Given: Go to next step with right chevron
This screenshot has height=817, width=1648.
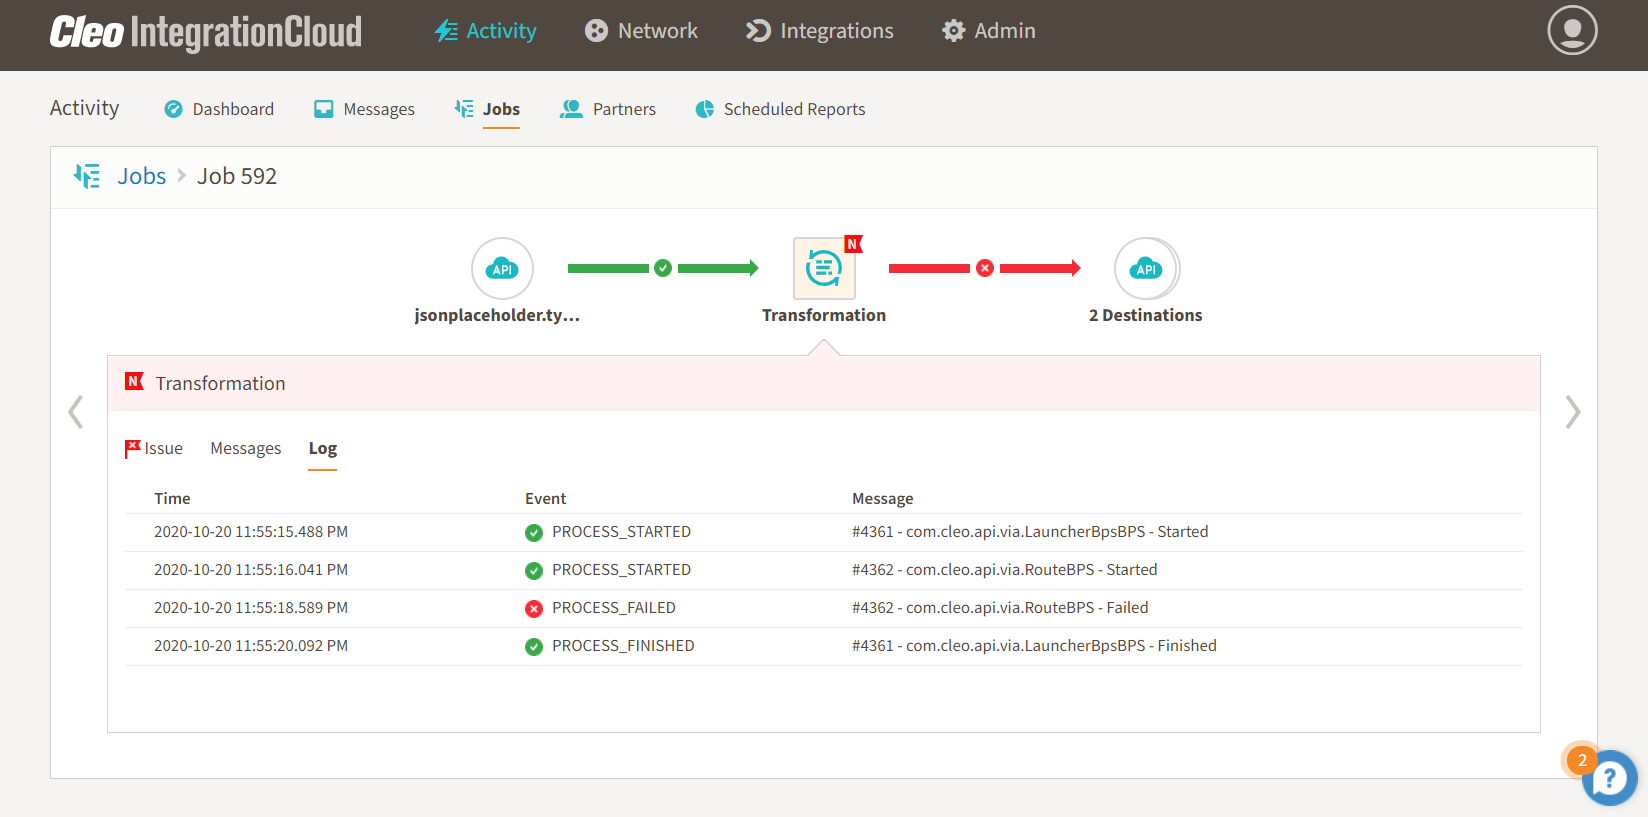Looking at the screenshot, I should point(1573,412).
